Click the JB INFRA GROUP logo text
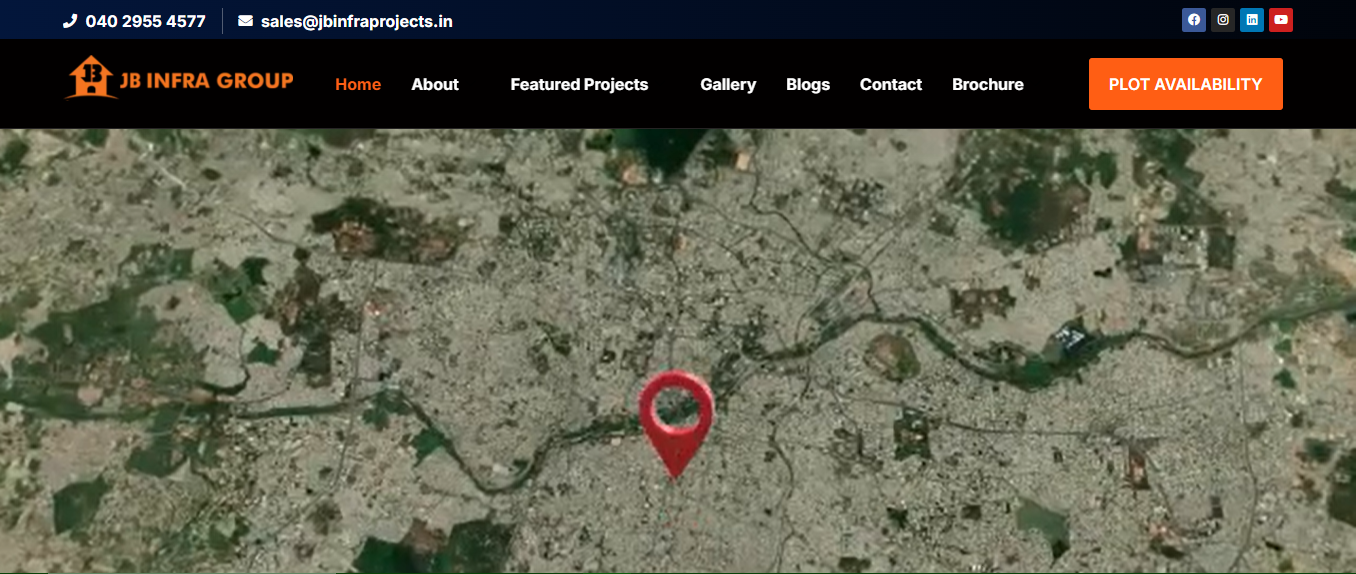 click(207, 81)
